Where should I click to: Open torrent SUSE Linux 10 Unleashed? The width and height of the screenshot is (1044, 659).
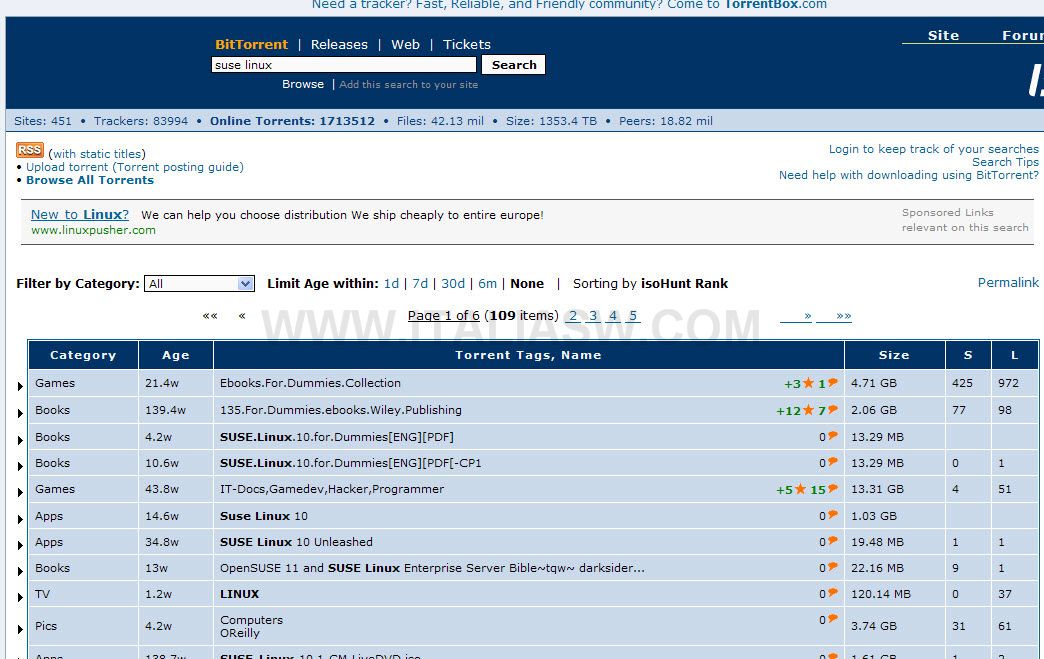296,542
